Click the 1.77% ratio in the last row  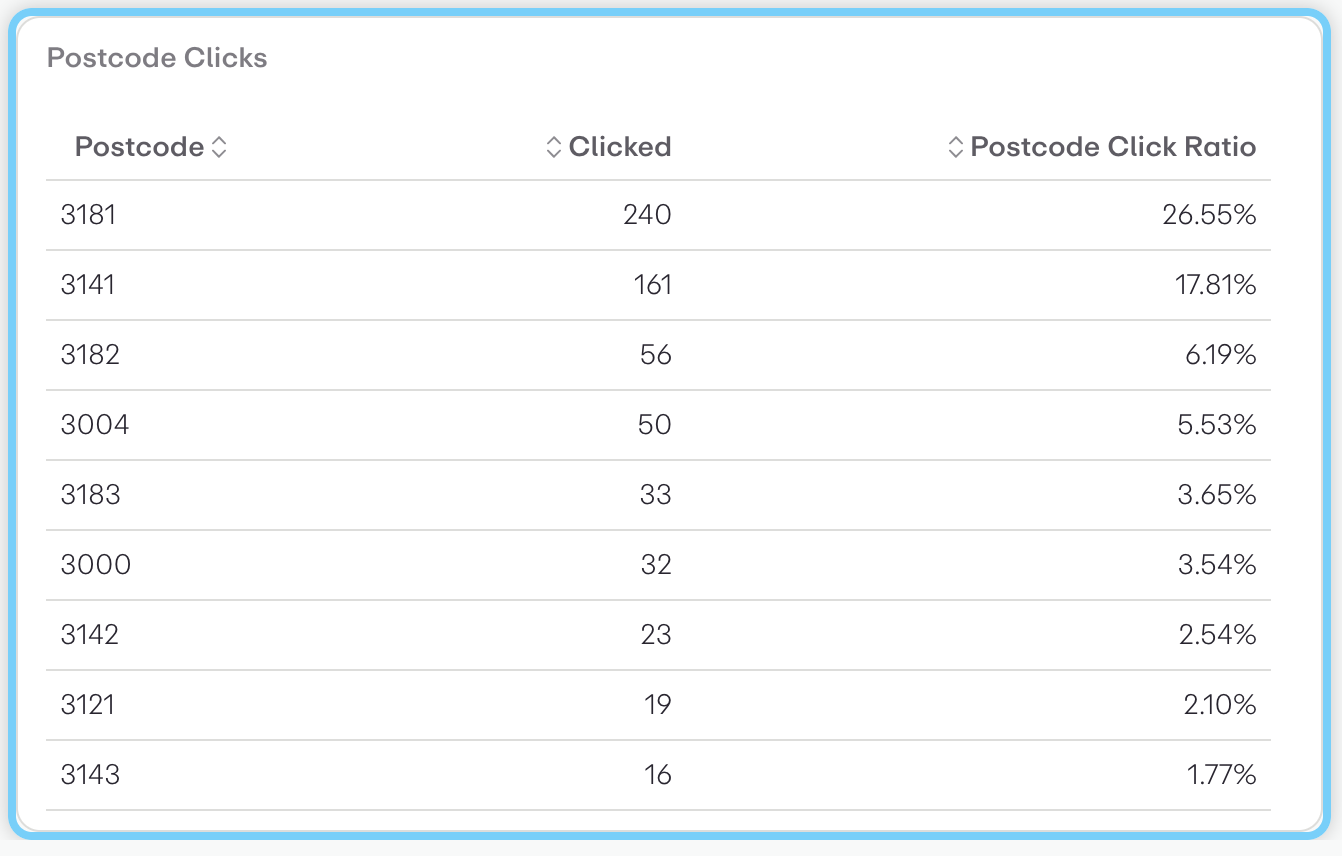[1221, 774]
